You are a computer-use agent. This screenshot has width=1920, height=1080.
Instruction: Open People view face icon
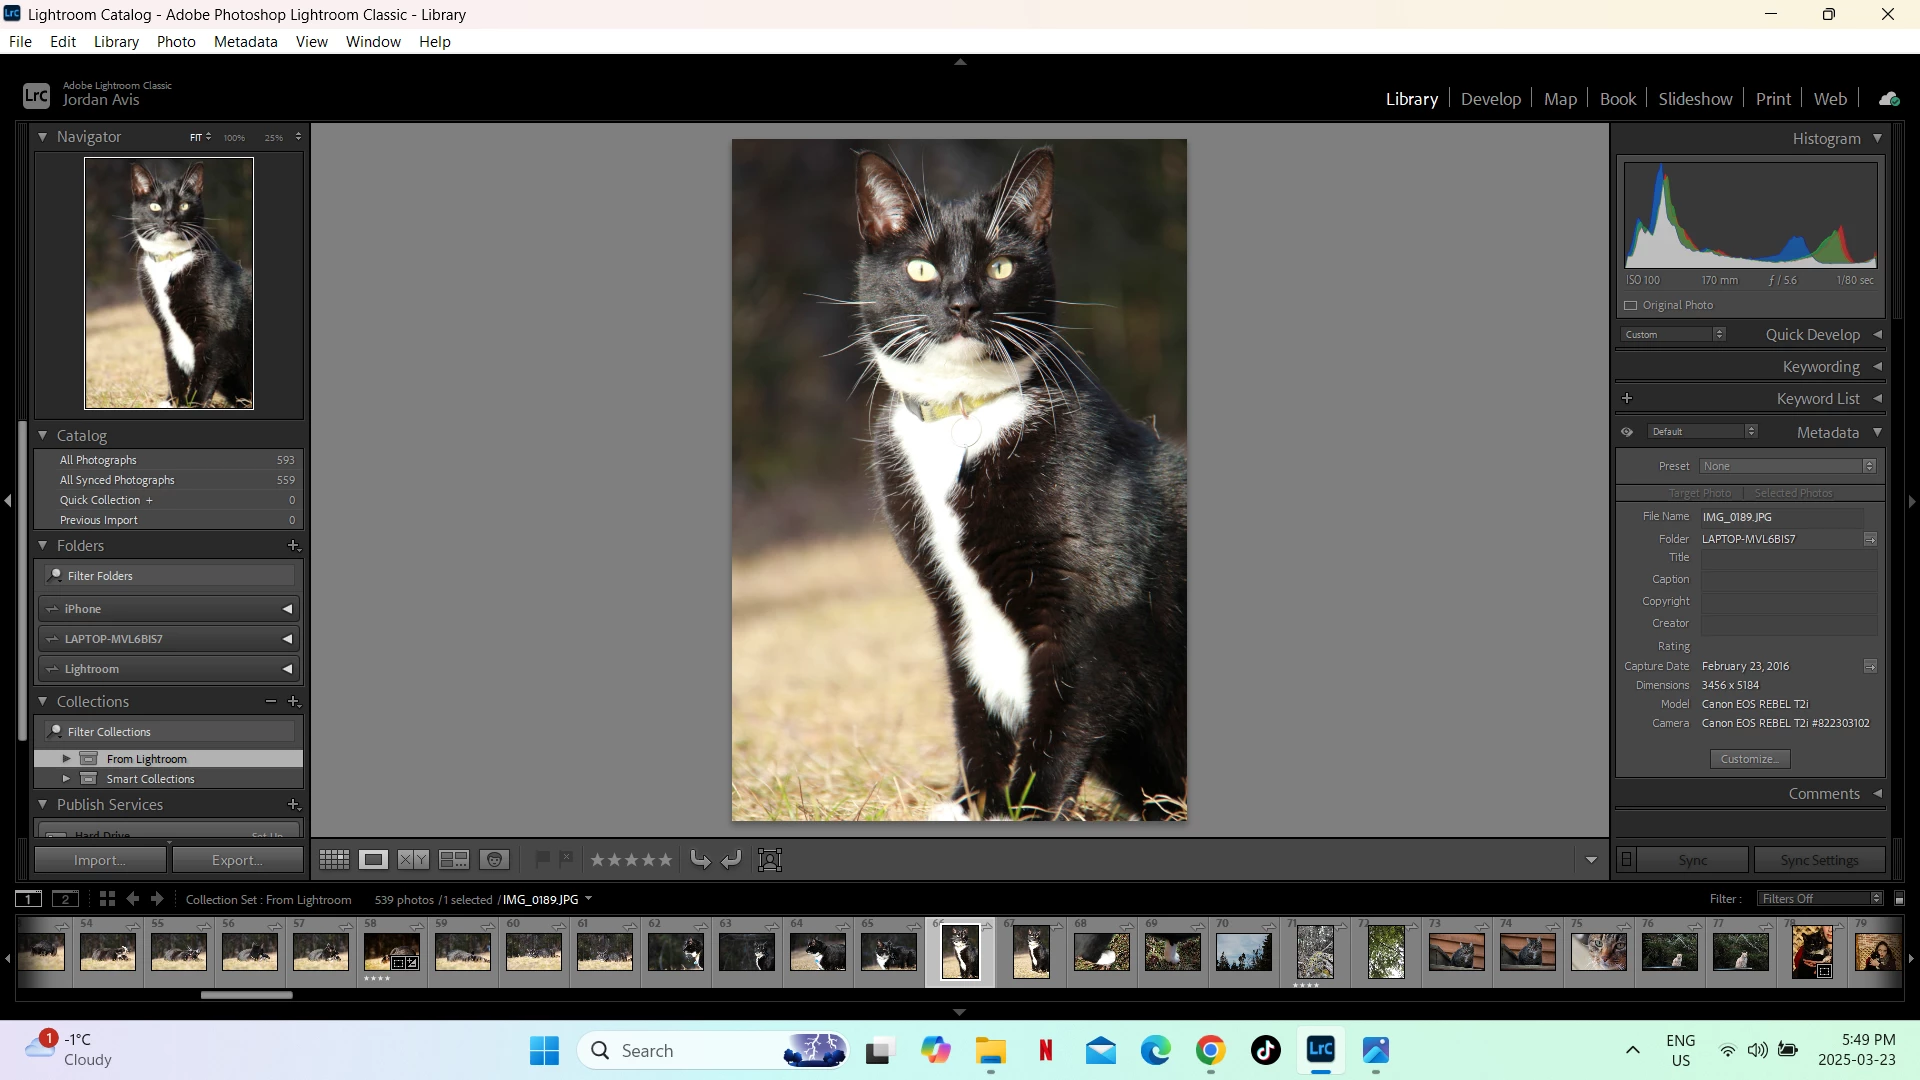coord(494,860)
